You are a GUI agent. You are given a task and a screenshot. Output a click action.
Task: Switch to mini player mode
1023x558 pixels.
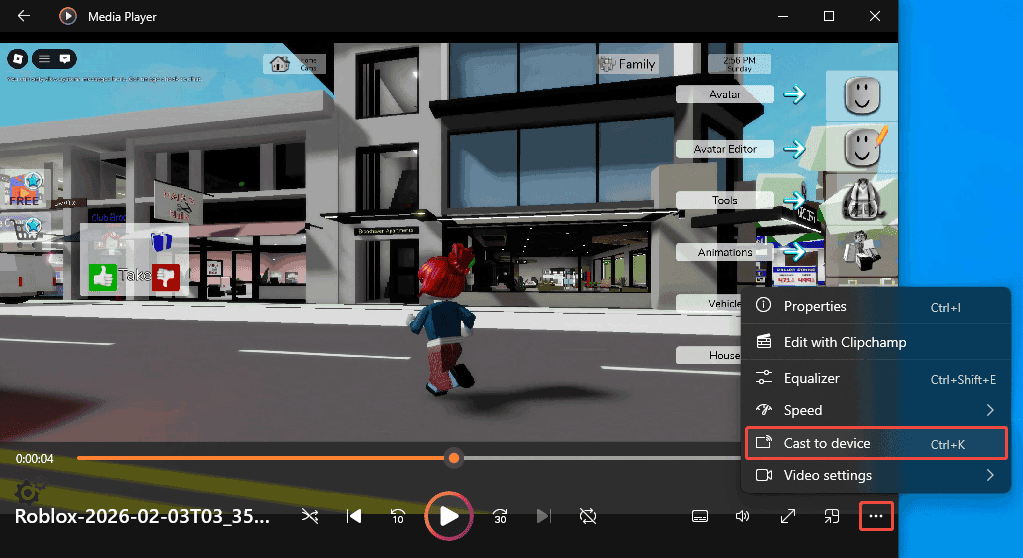pos(831,516)
